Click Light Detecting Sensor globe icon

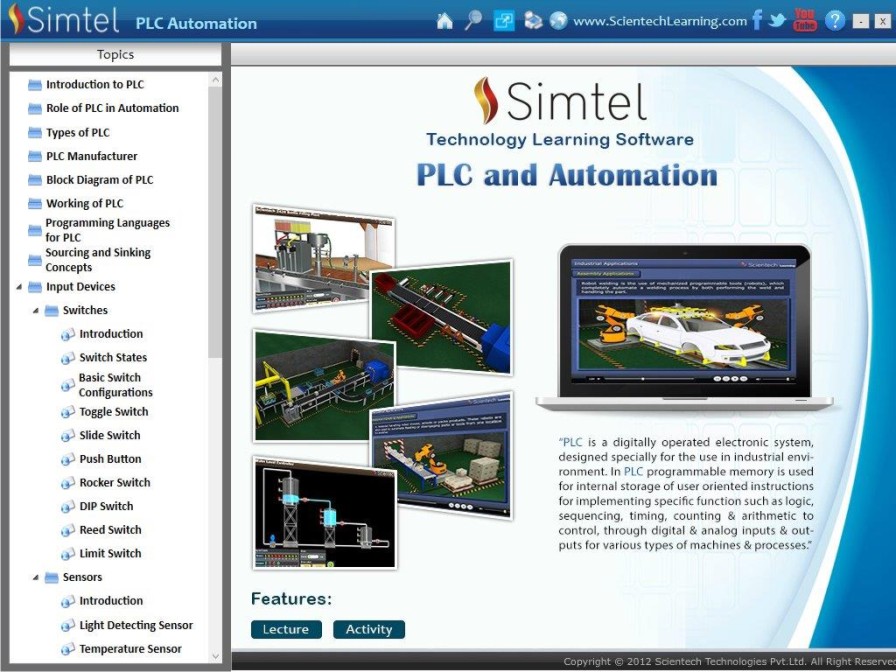(68, 626)
